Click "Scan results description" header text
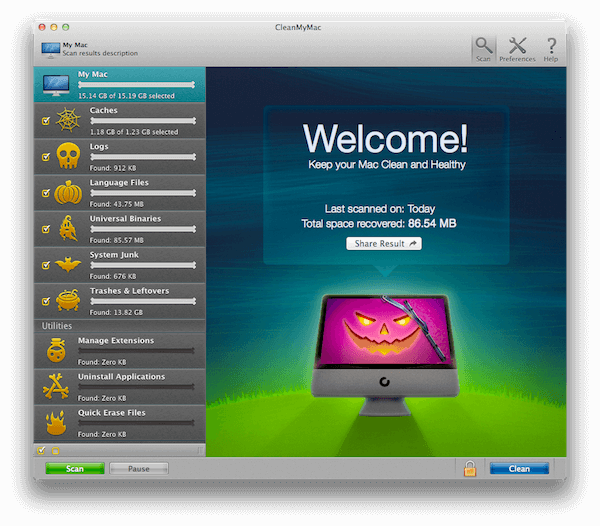Viewport: 600px width, 526px height. [x=100, y=53]
